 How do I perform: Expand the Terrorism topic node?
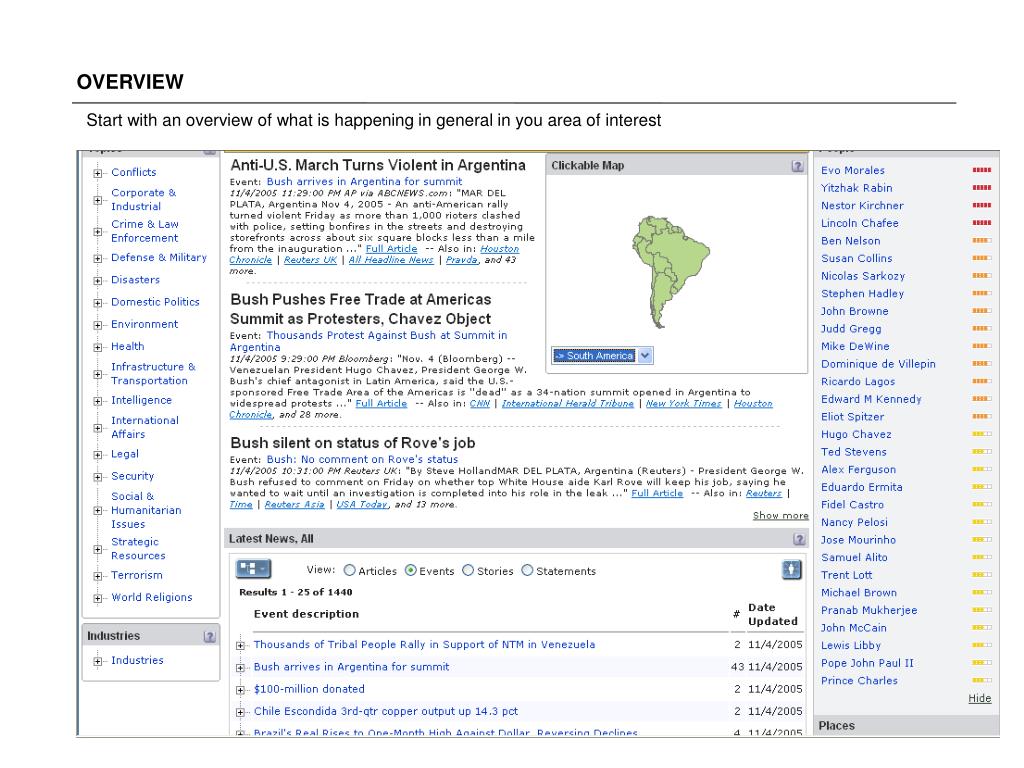pos(97,576)
